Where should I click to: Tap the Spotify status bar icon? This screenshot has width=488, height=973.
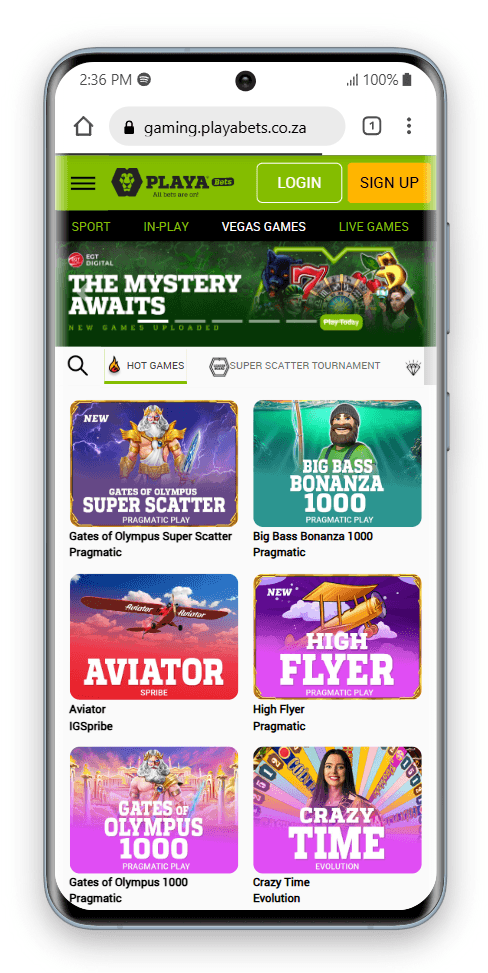click(x=144, y=79)
